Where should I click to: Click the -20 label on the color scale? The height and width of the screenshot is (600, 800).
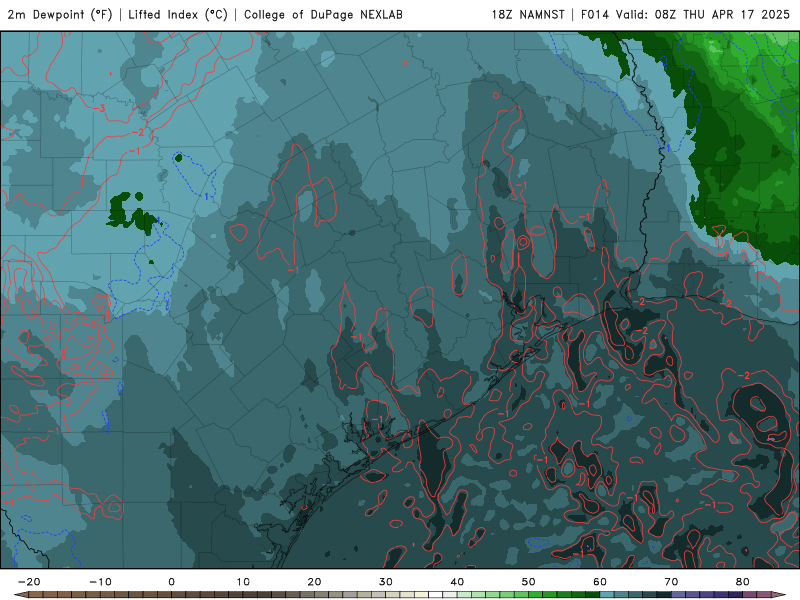coord(29,582)
